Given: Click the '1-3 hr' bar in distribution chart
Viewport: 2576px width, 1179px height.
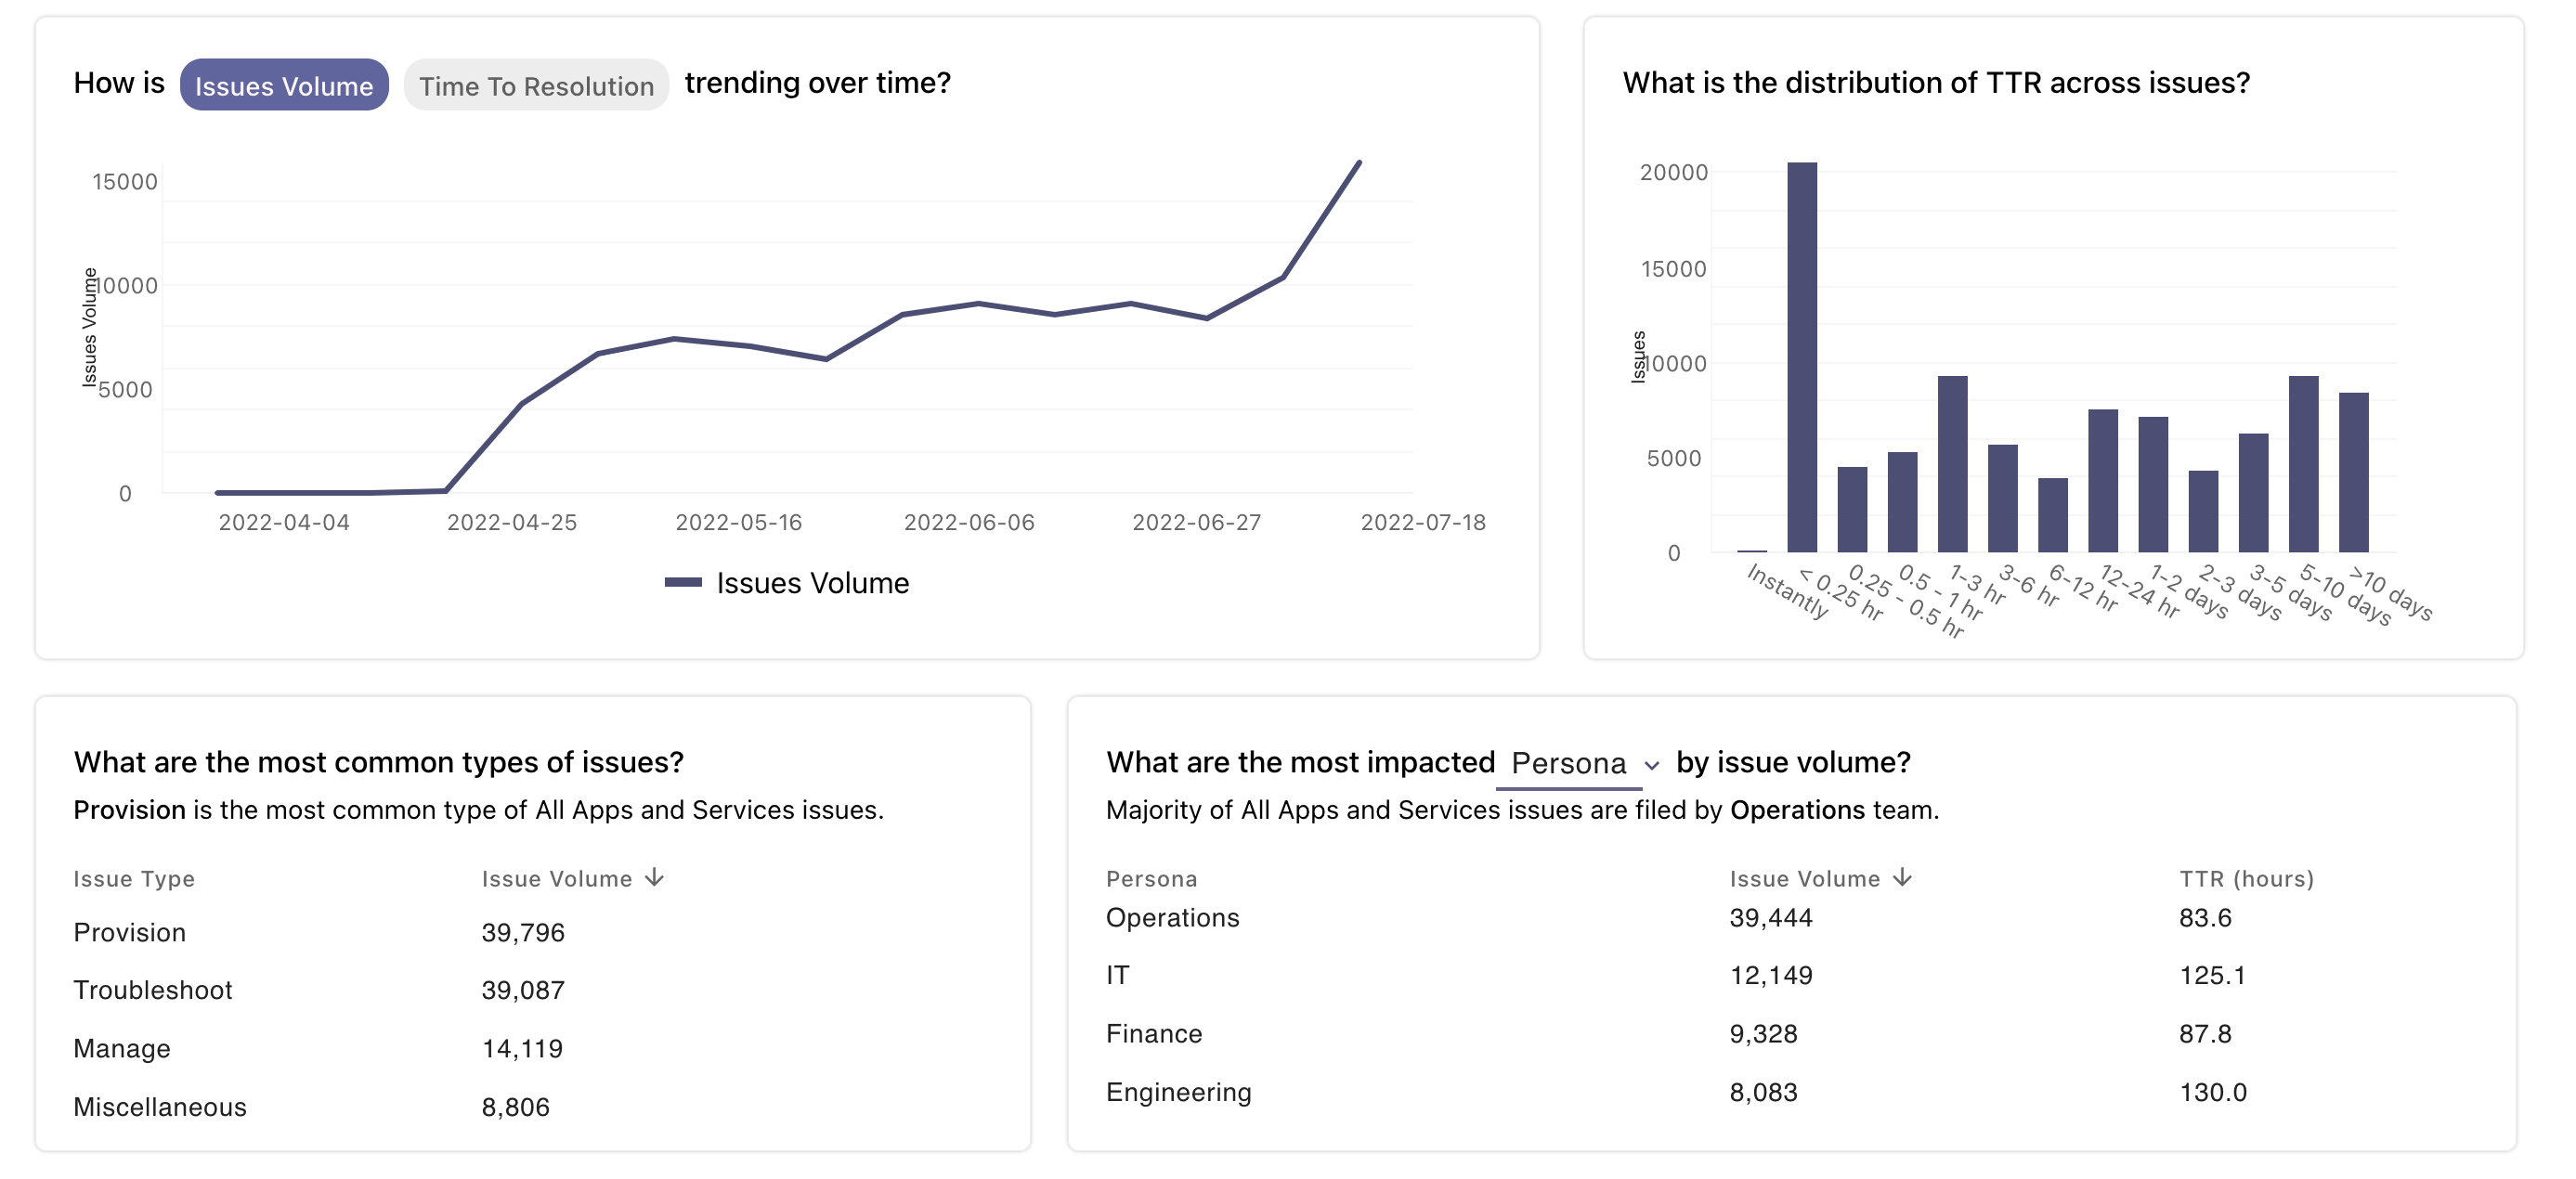Looking at the screenshot, I should tap(1952, 464).
